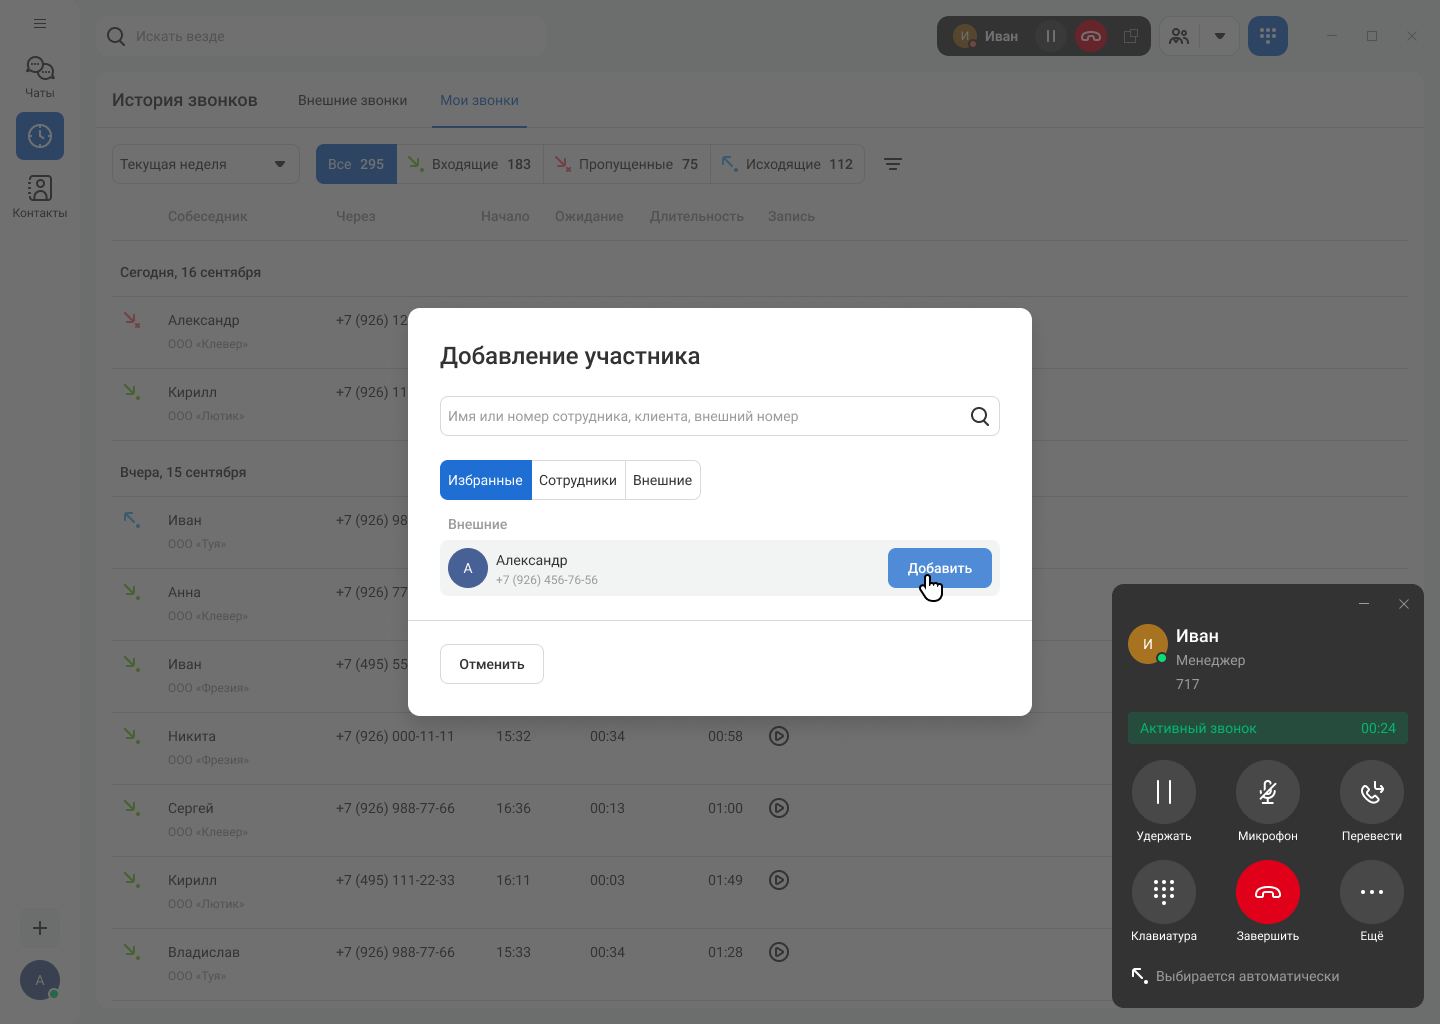Select the Избранные filter tab
Screen dimensions: 1440x1024
click(x=485, y=480)
